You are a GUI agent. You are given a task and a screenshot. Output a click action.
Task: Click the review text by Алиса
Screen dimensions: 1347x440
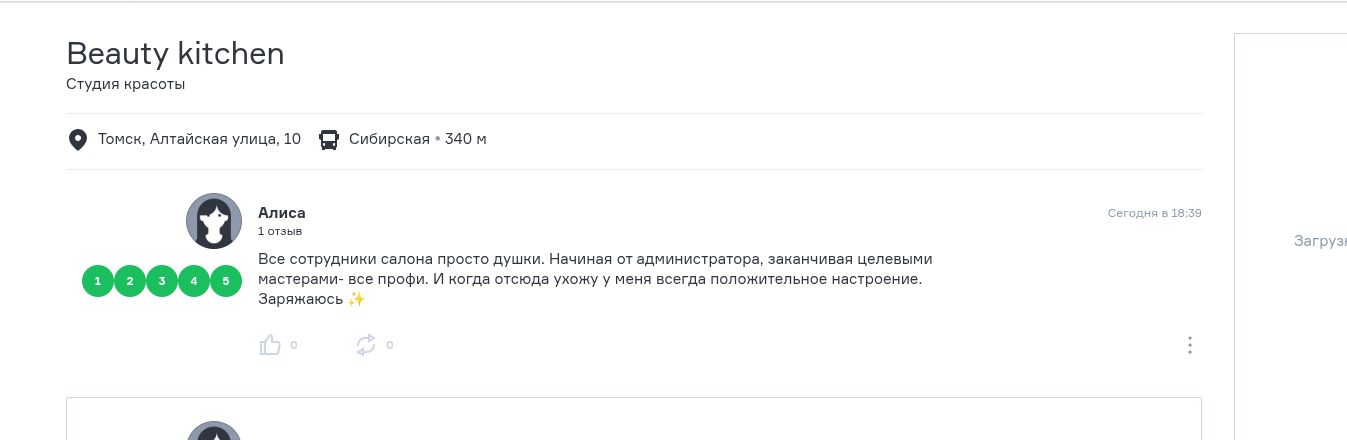[x=595, y=279]
